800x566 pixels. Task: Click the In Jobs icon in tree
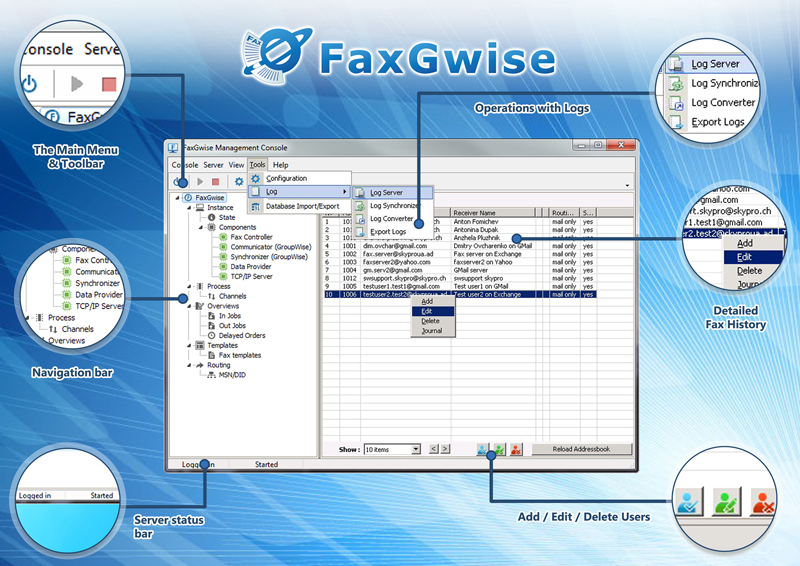(x=212, y=316)
